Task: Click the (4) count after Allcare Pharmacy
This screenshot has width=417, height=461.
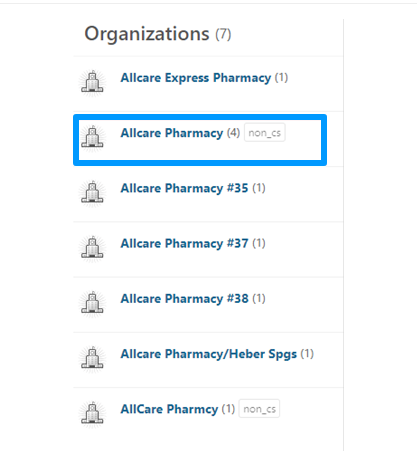Action: (233, 133)
